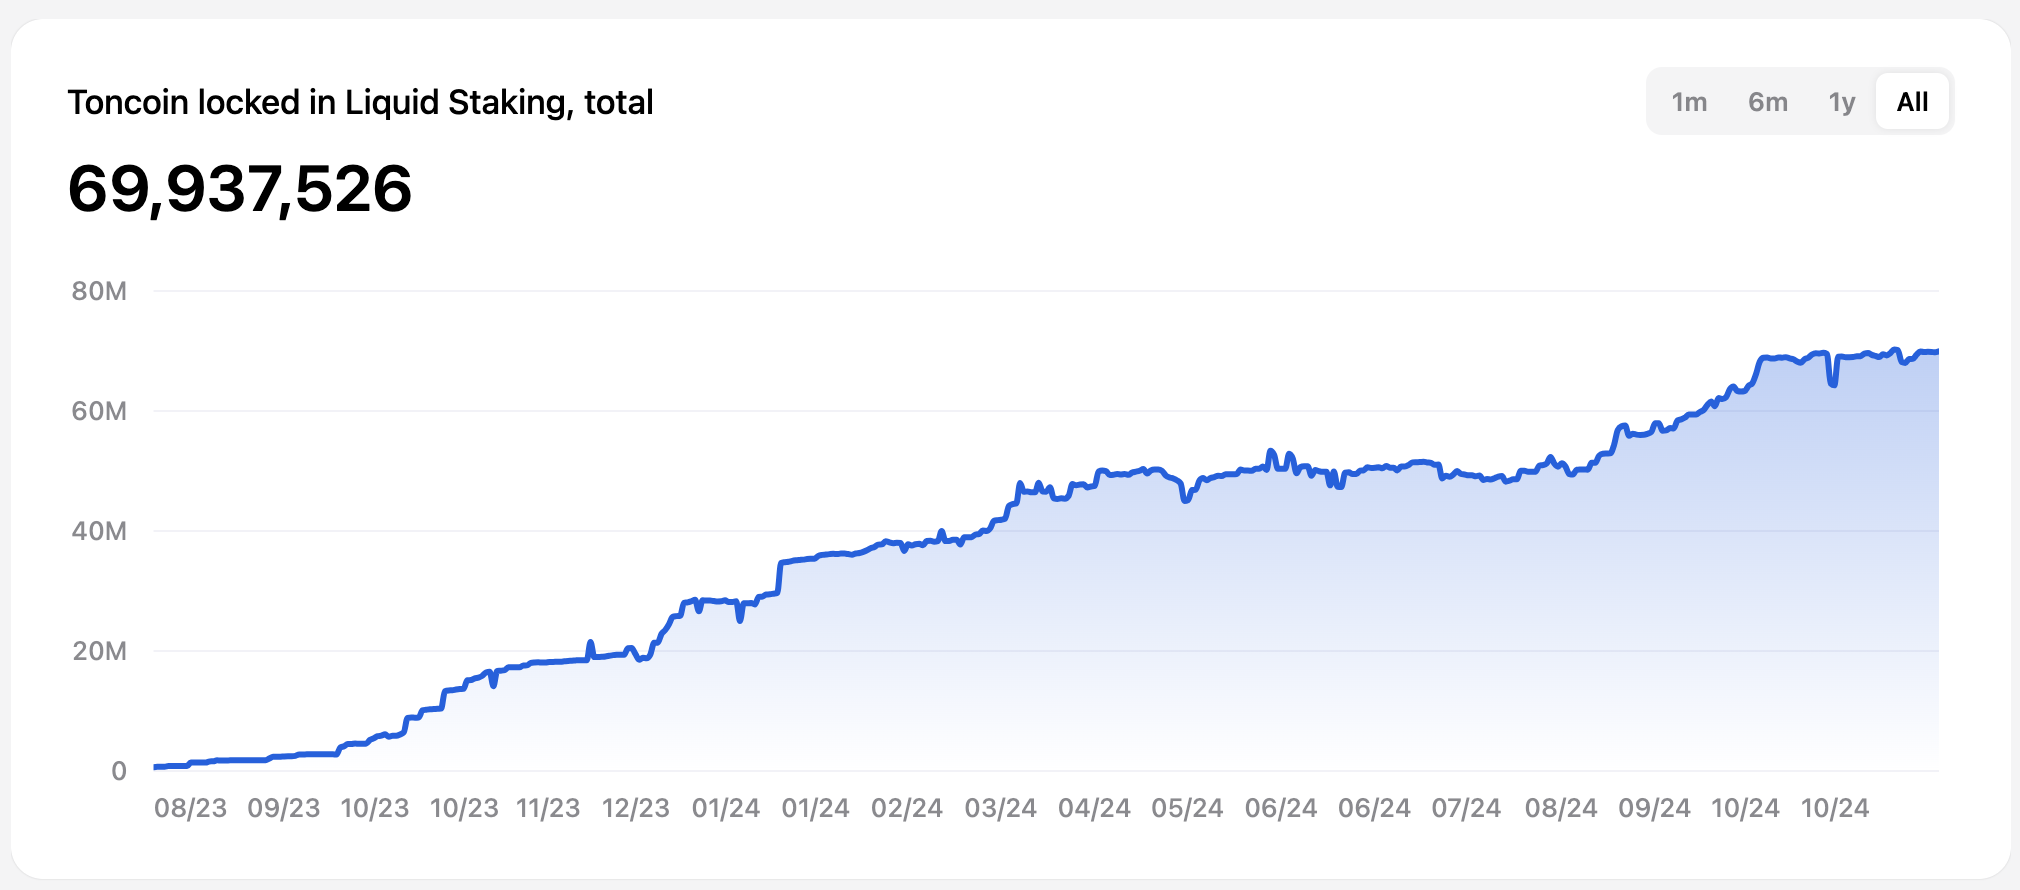The width and height of the screenshot is (2020, 890).
Task: Click the 05/24 x-axis date
Action: [x=1187, y=808]
